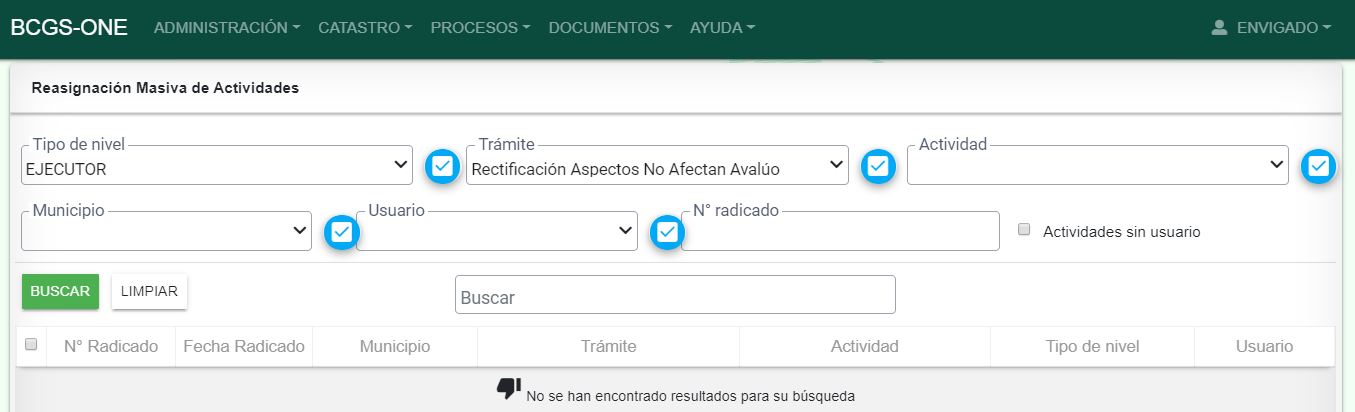This screenshot has width=1355, height=412.
Task: Click the N° radicado input field
Action: click(840, 232)
